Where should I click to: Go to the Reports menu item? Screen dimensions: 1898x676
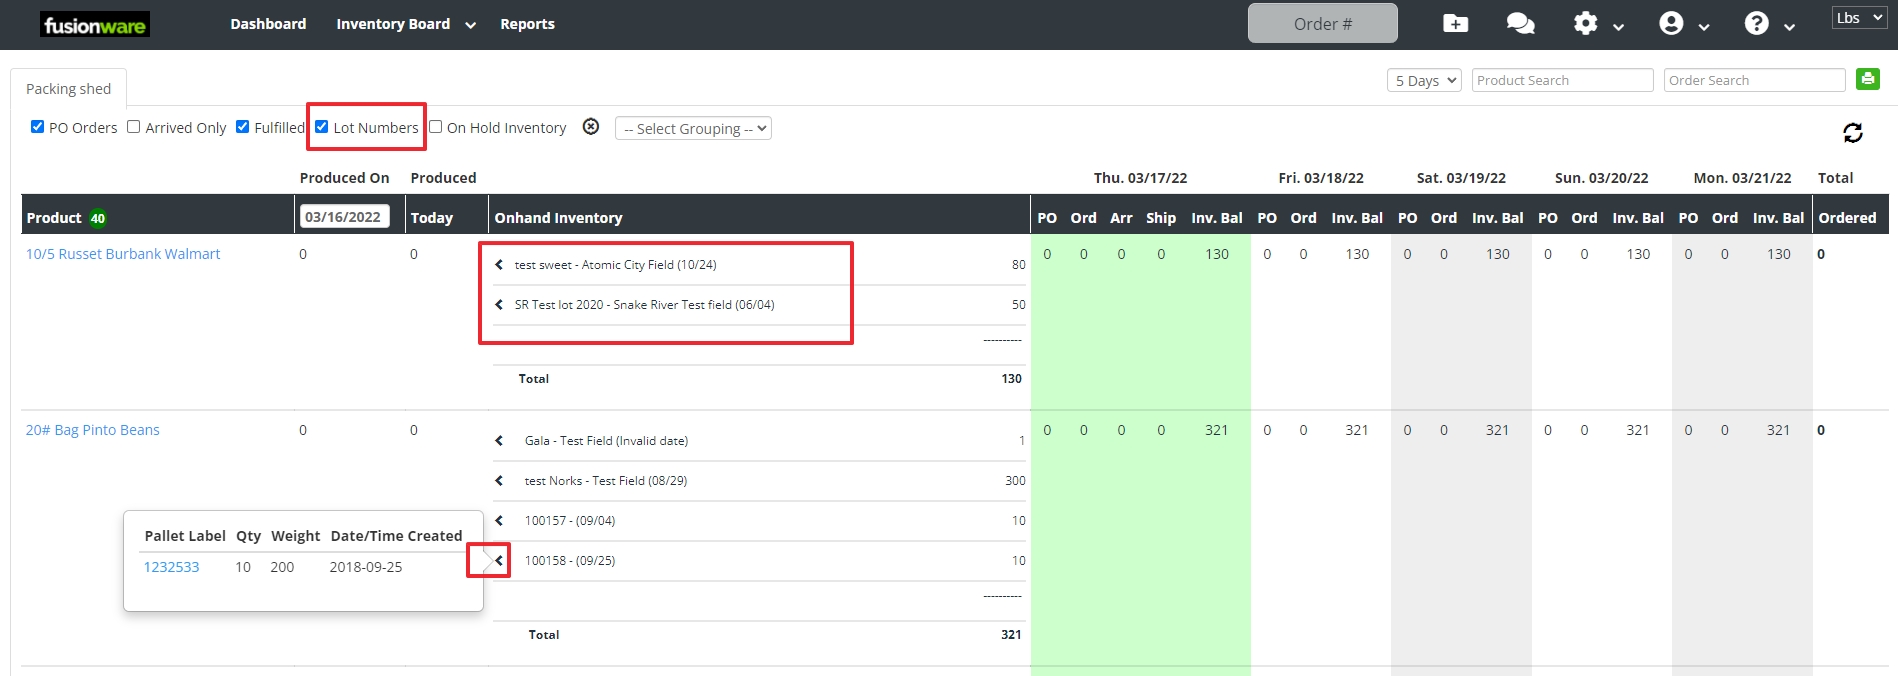pos(527,24)
